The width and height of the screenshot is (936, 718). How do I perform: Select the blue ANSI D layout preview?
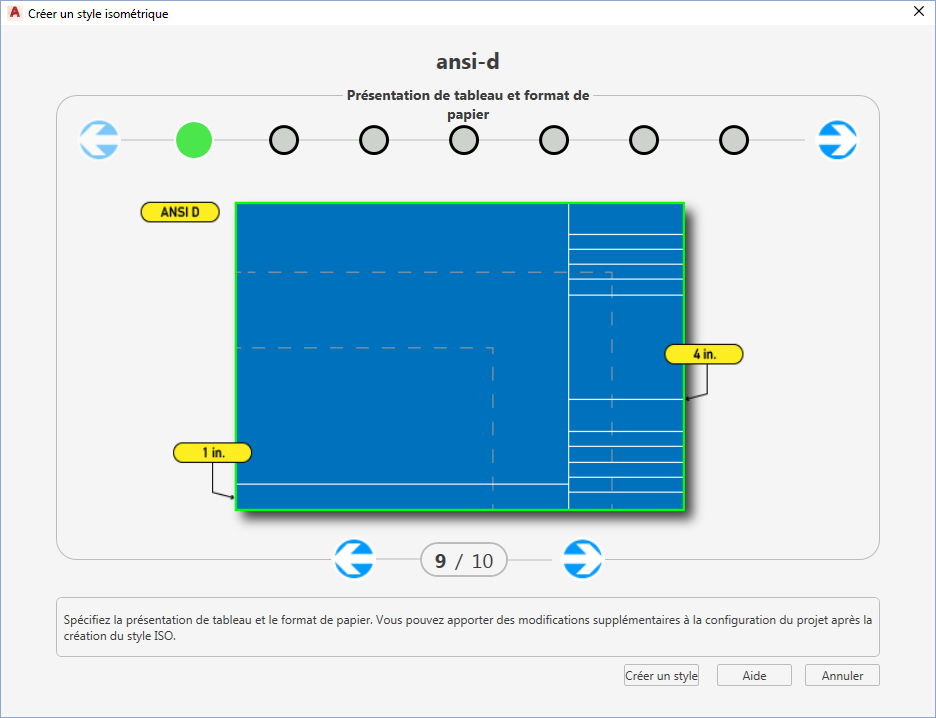click(x=460, y=356)
